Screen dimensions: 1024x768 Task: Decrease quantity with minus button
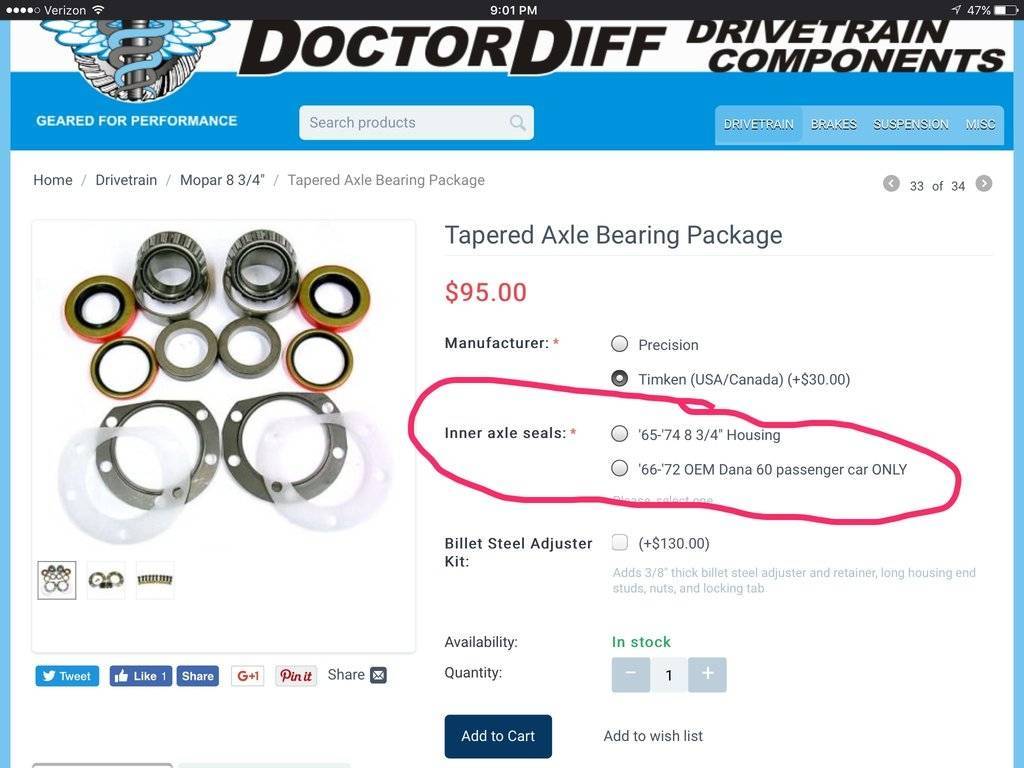pyautogui.click(x=630, y=674)
